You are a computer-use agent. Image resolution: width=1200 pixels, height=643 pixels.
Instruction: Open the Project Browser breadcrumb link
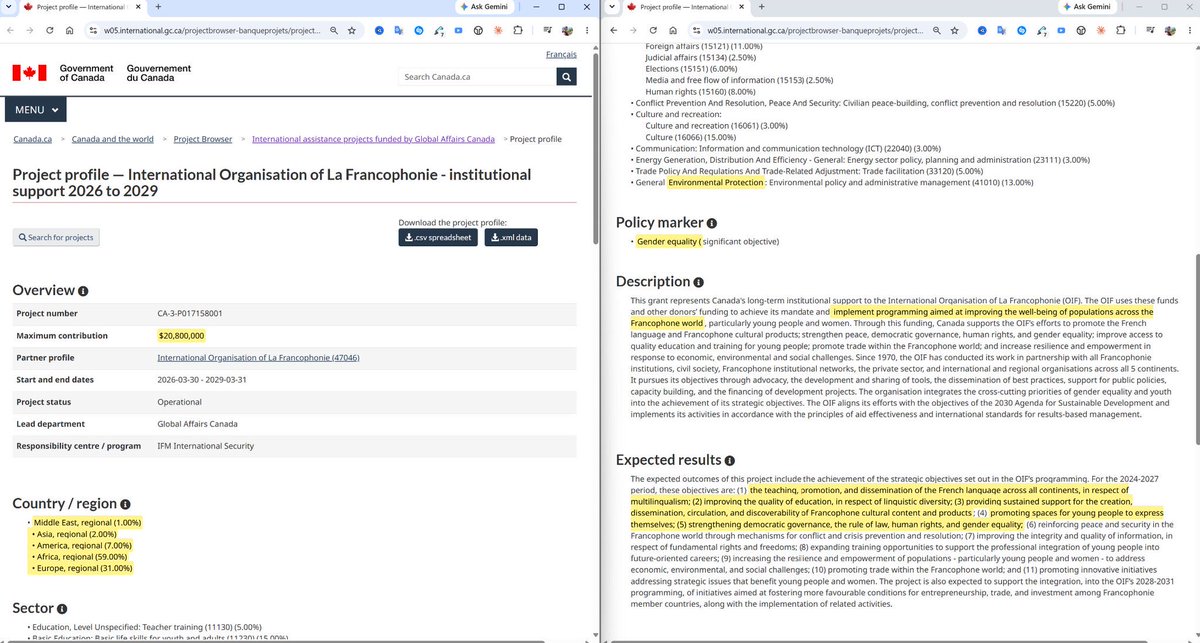coord(203,139)
